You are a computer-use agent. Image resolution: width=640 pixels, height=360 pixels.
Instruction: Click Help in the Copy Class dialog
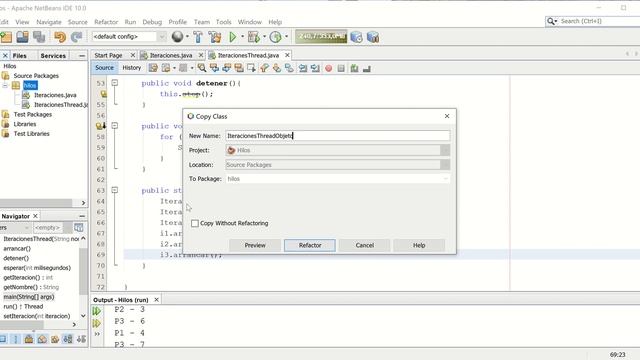419,245
